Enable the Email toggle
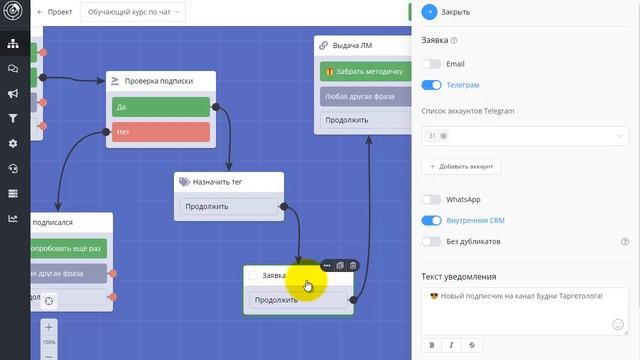The height and width of the screenshot is (360, 640). (x=431, y=64)
